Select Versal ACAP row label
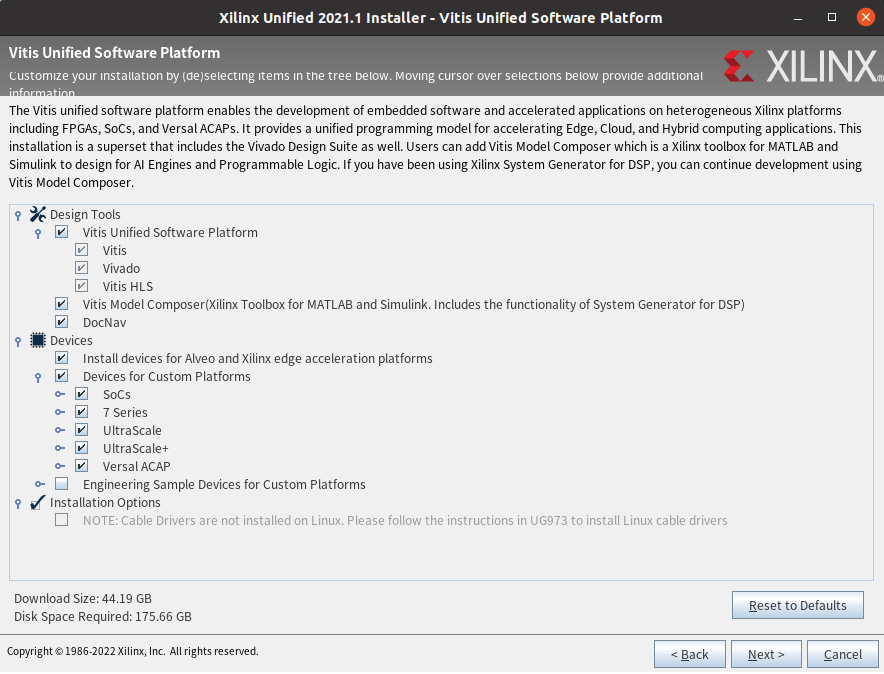 136,467
